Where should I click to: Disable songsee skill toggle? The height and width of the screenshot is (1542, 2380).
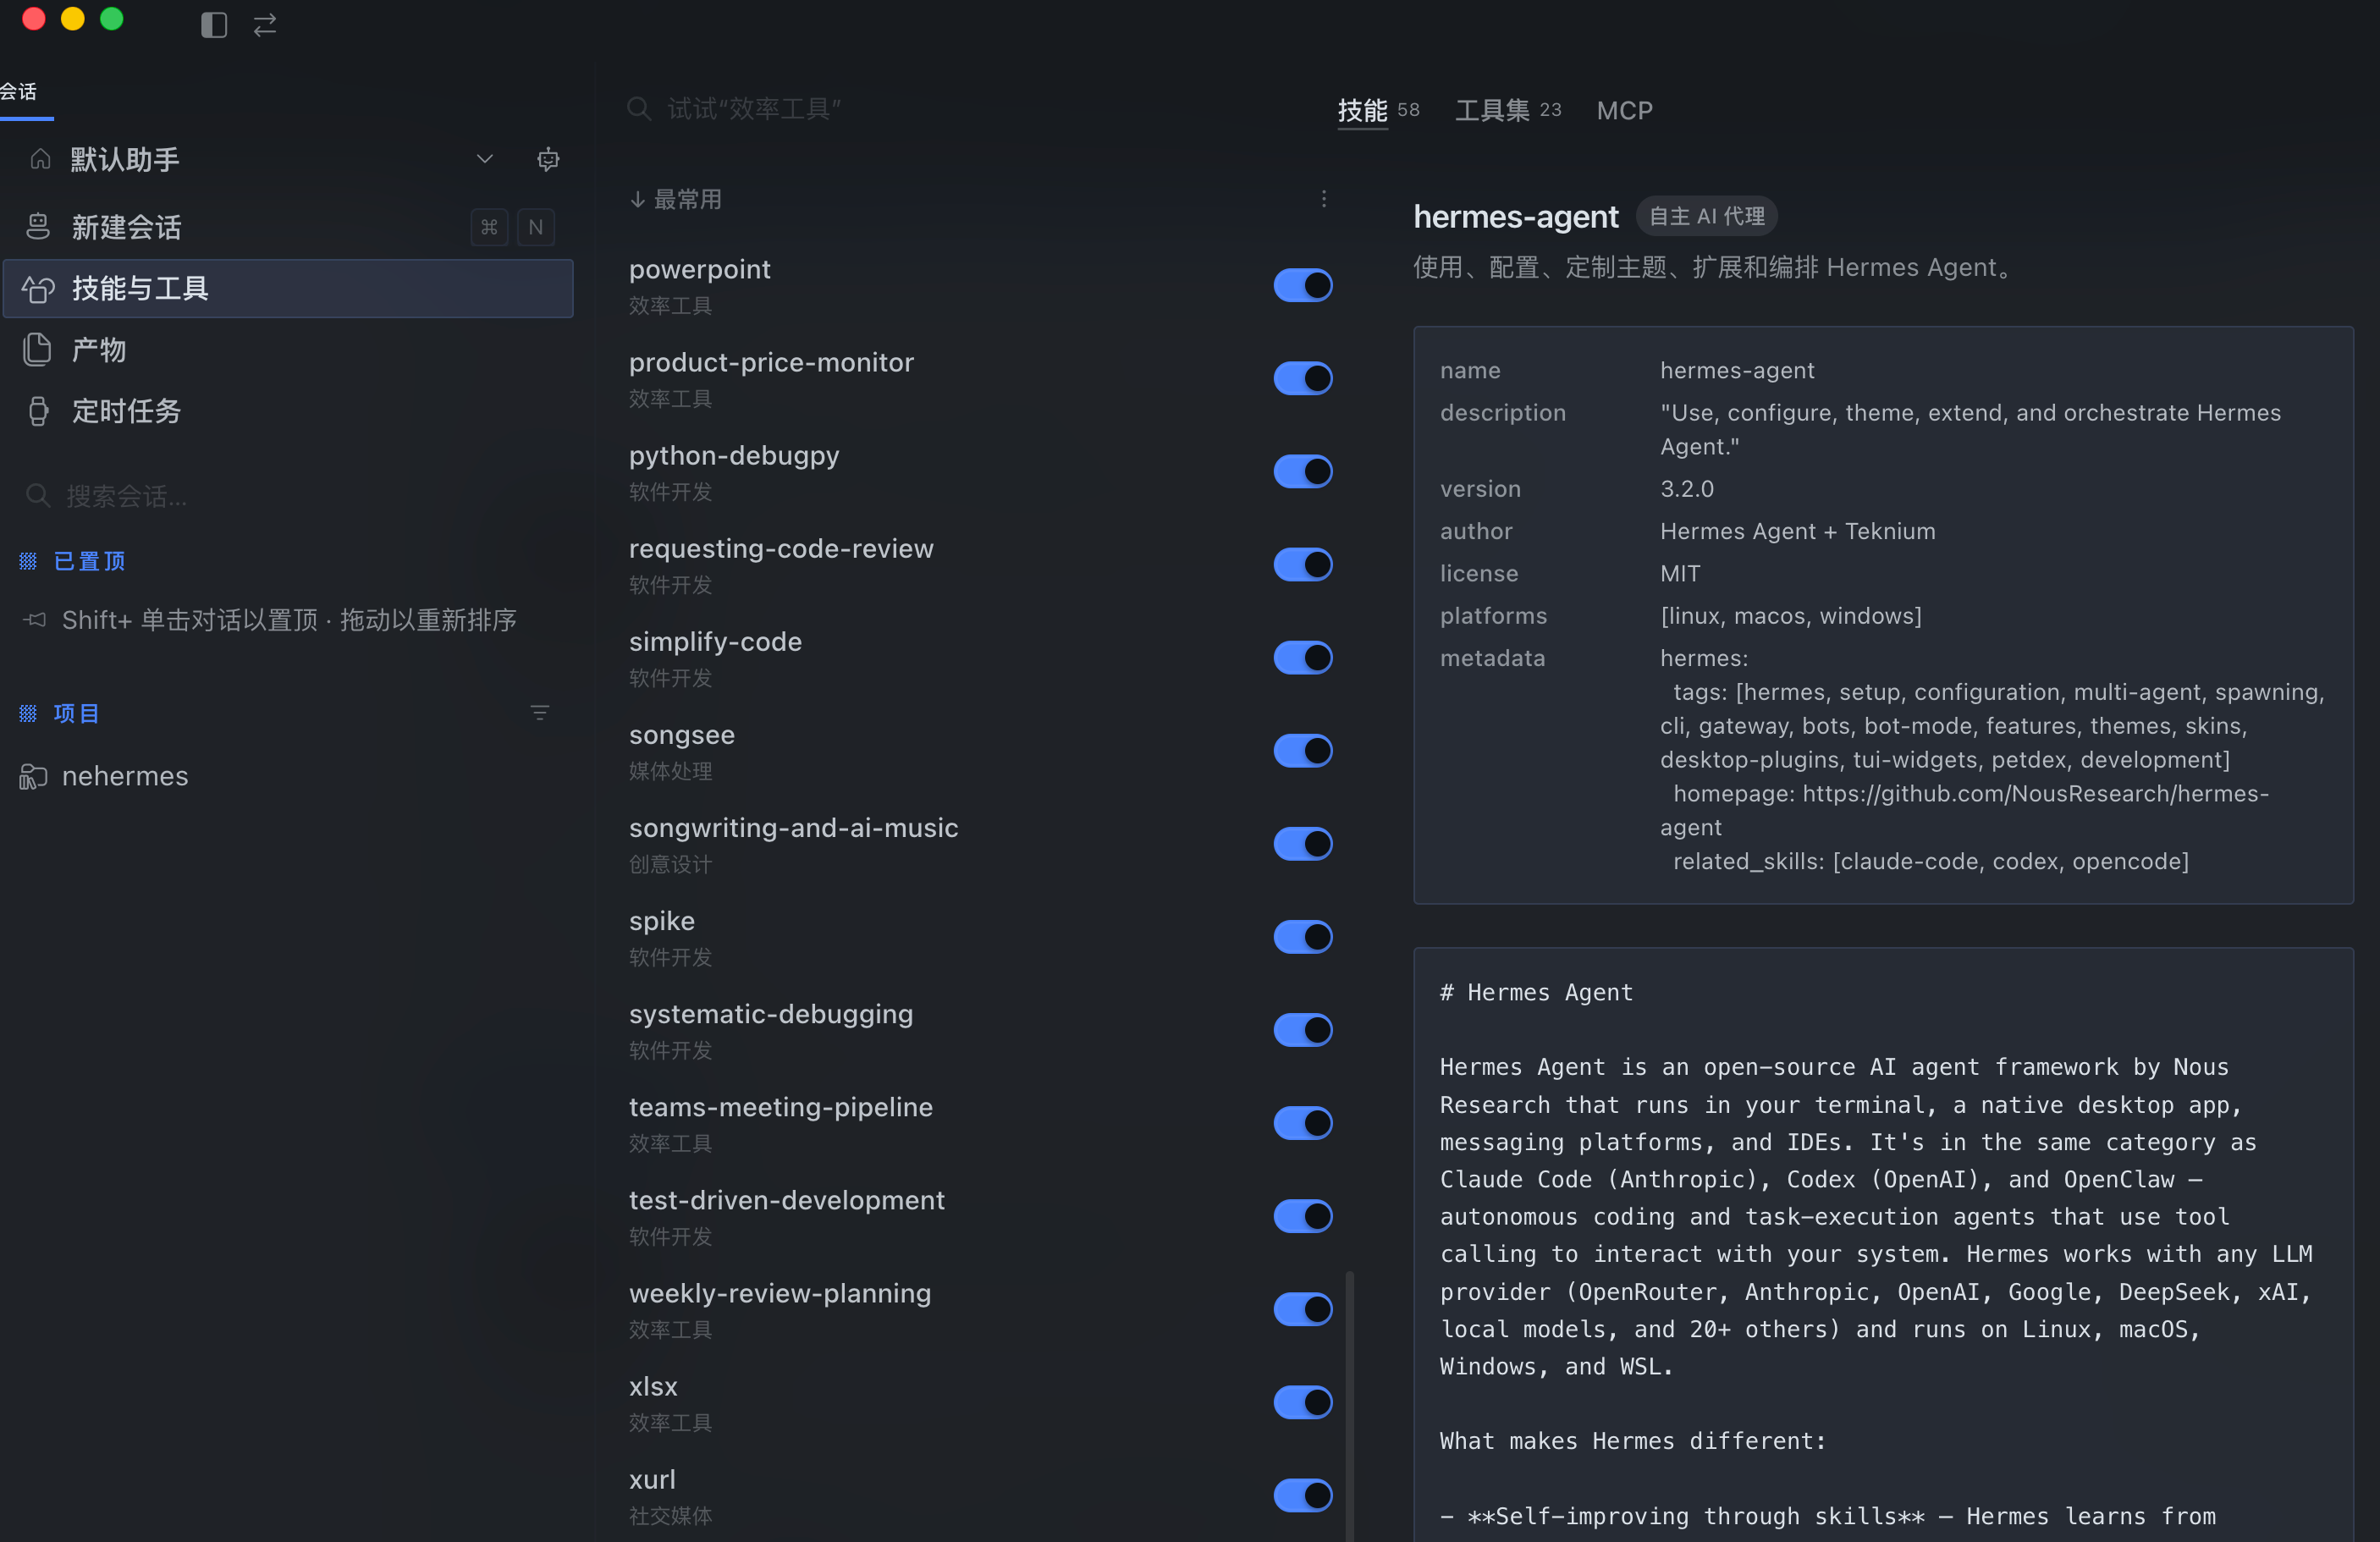(1303, 751)
